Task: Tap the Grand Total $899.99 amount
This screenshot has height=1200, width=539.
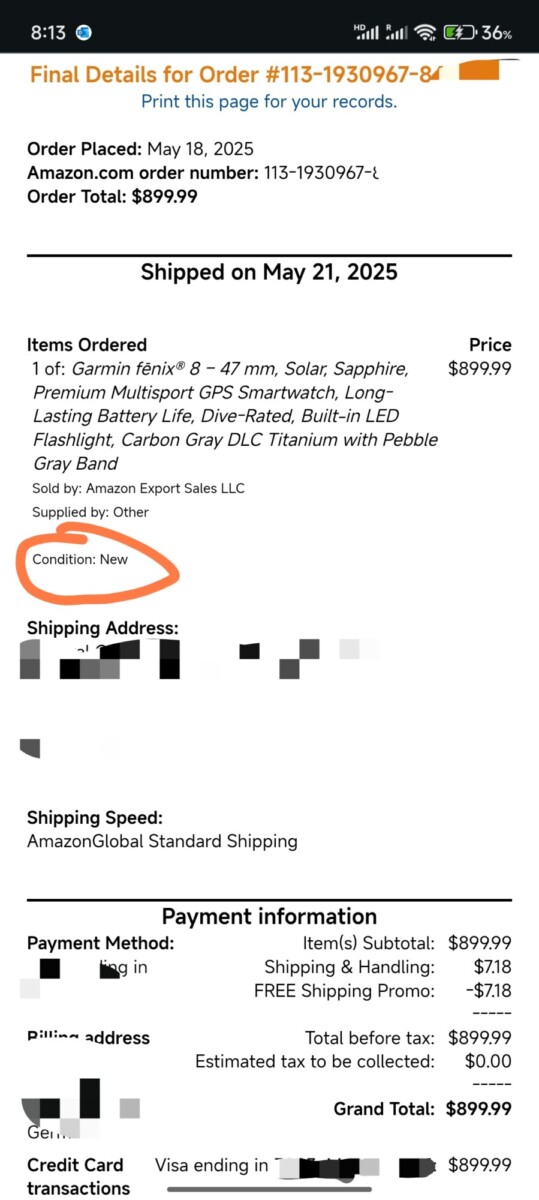Action: coord(479,1108)
